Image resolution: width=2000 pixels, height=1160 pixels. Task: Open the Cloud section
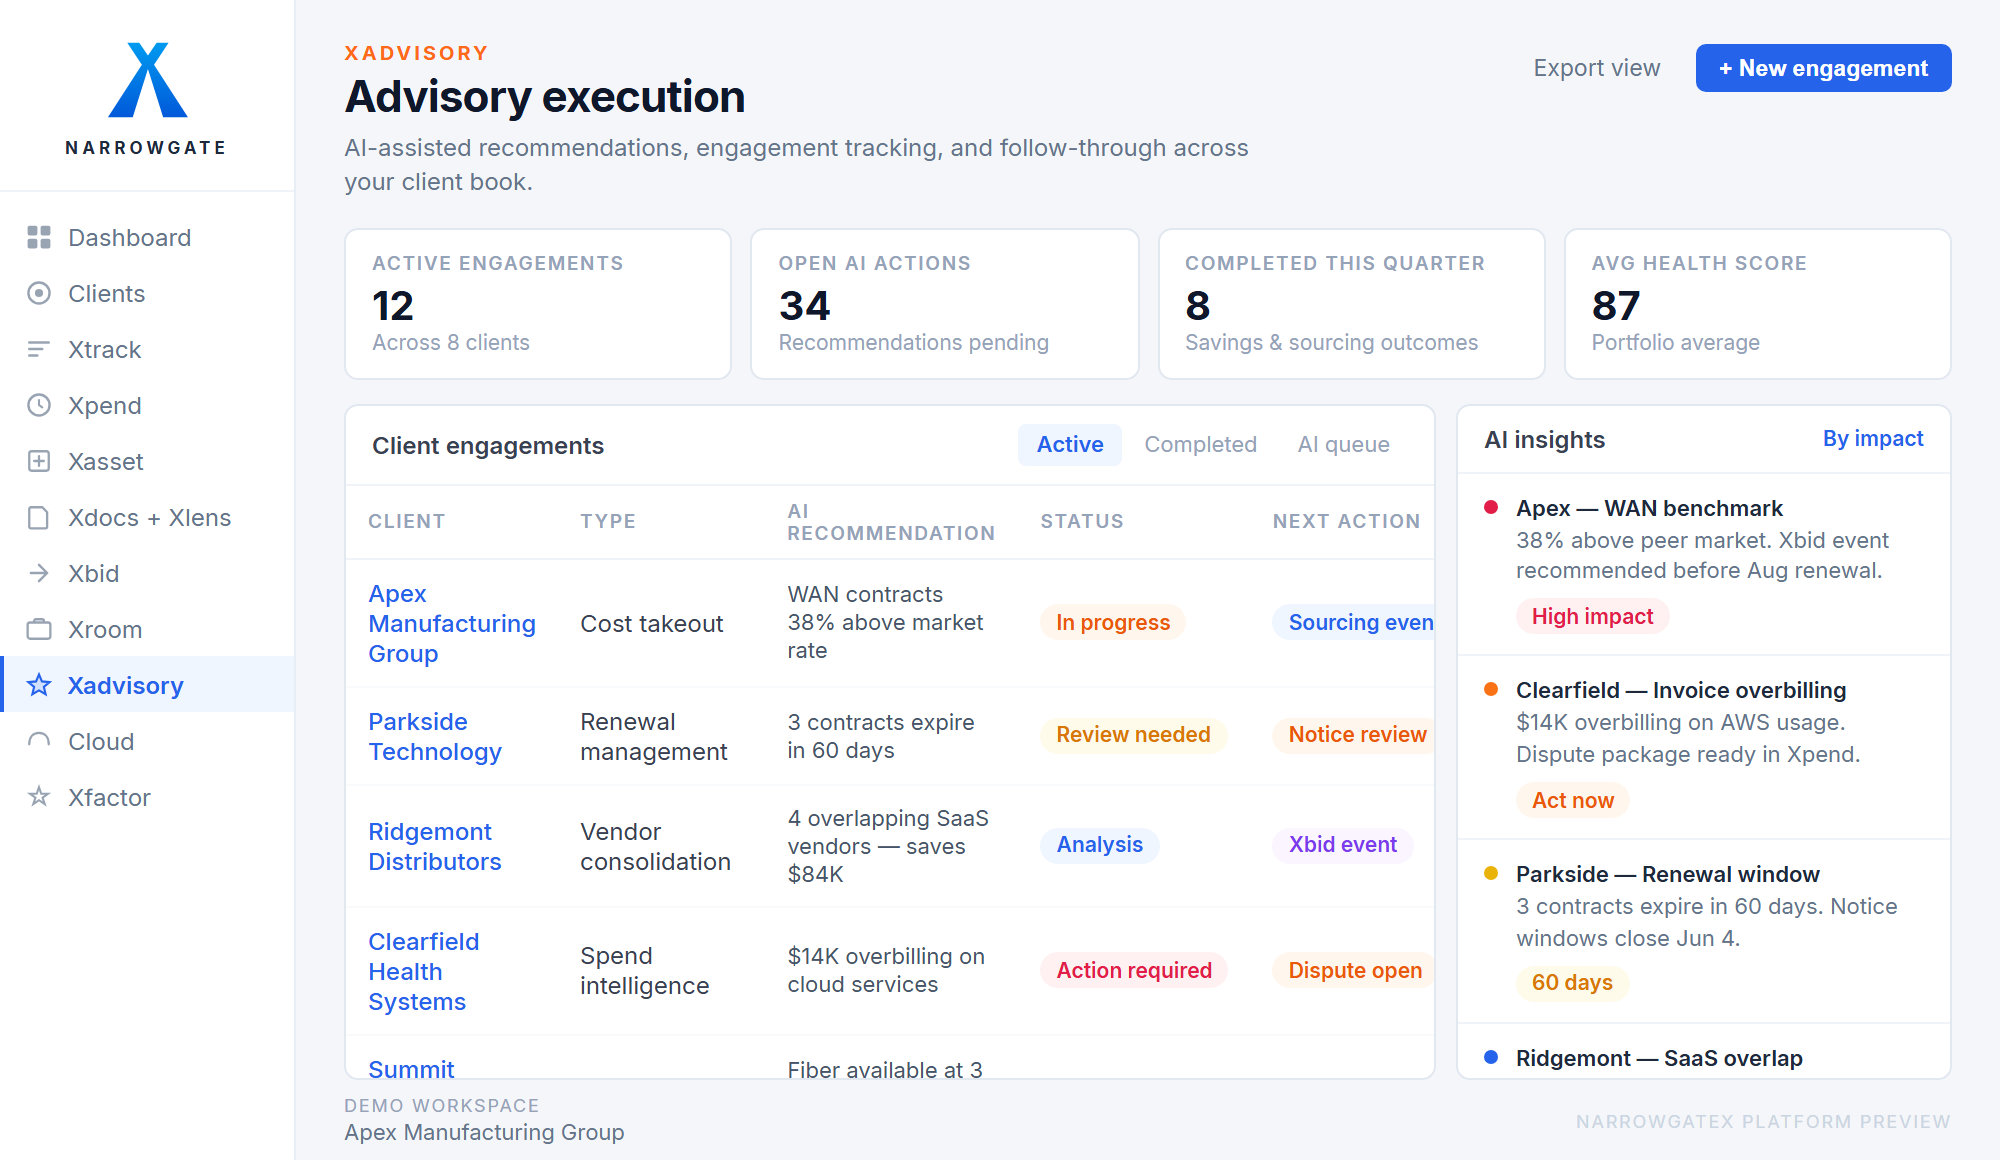pyautogui.click(x=147, y=742)
